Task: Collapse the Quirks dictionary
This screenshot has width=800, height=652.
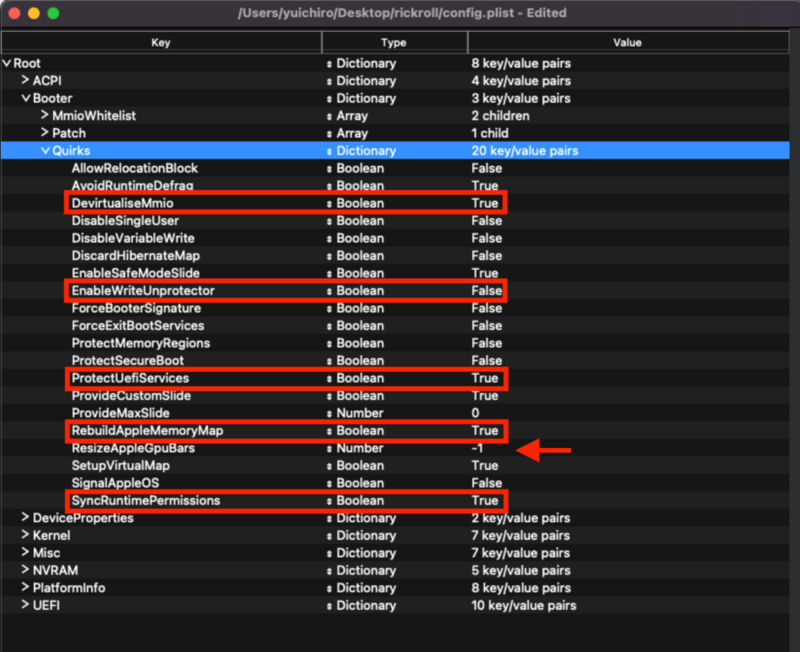Action: point(45,151)
